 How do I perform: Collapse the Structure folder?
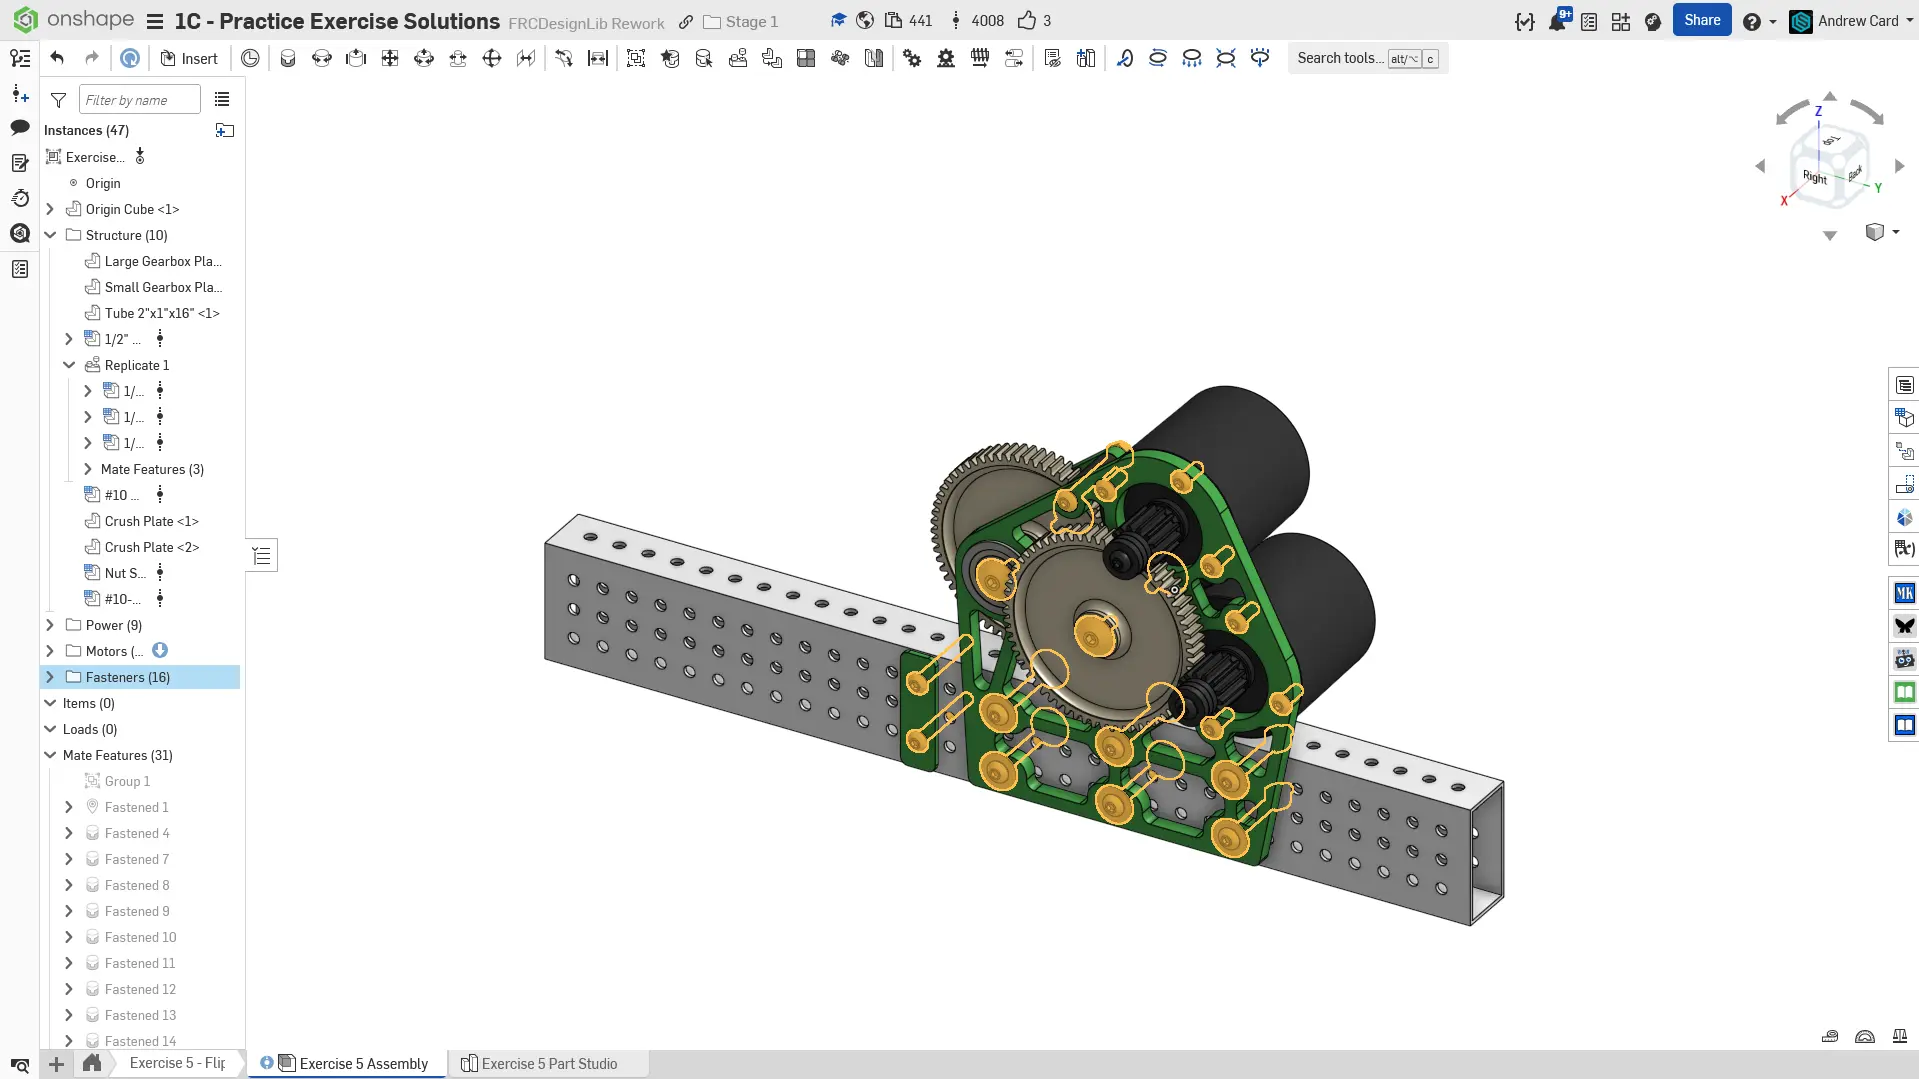[50, 235]
